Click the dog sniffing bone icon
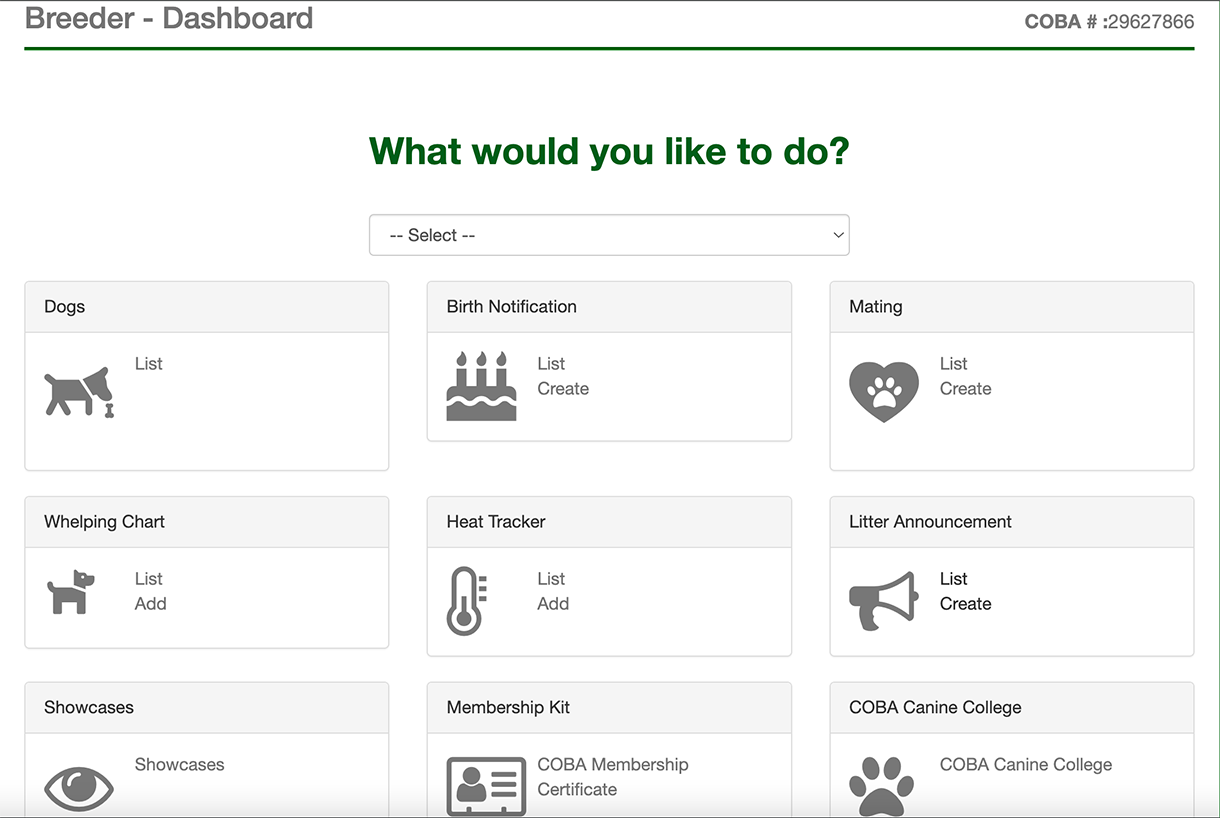The width and height of the screenshot is (1220, 818). [79, 392]
